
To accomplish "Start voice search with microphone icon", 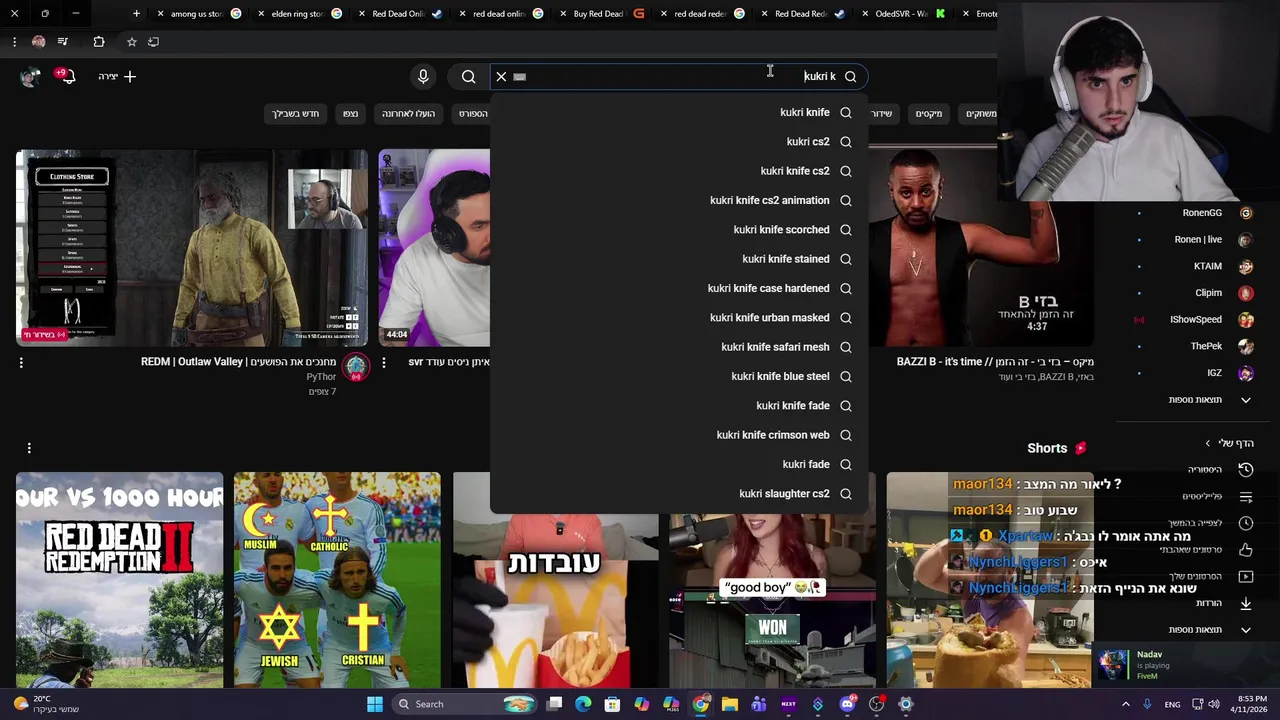I will click(x=423, y=76).
